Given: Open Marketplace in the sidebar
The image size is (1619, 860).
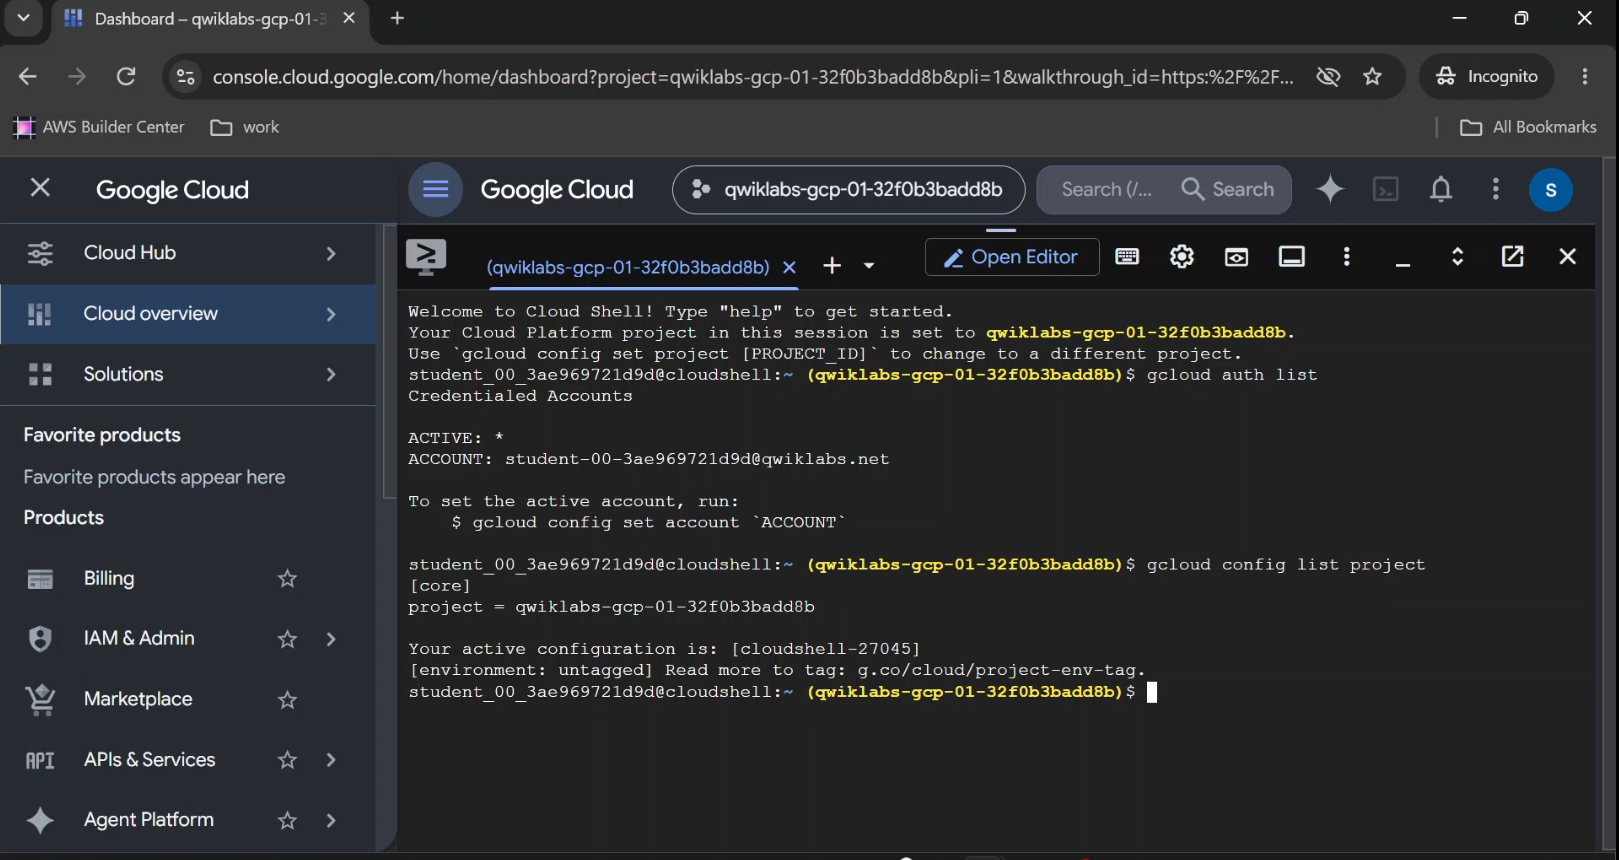Looking at the screenshot, I should 138,699.
